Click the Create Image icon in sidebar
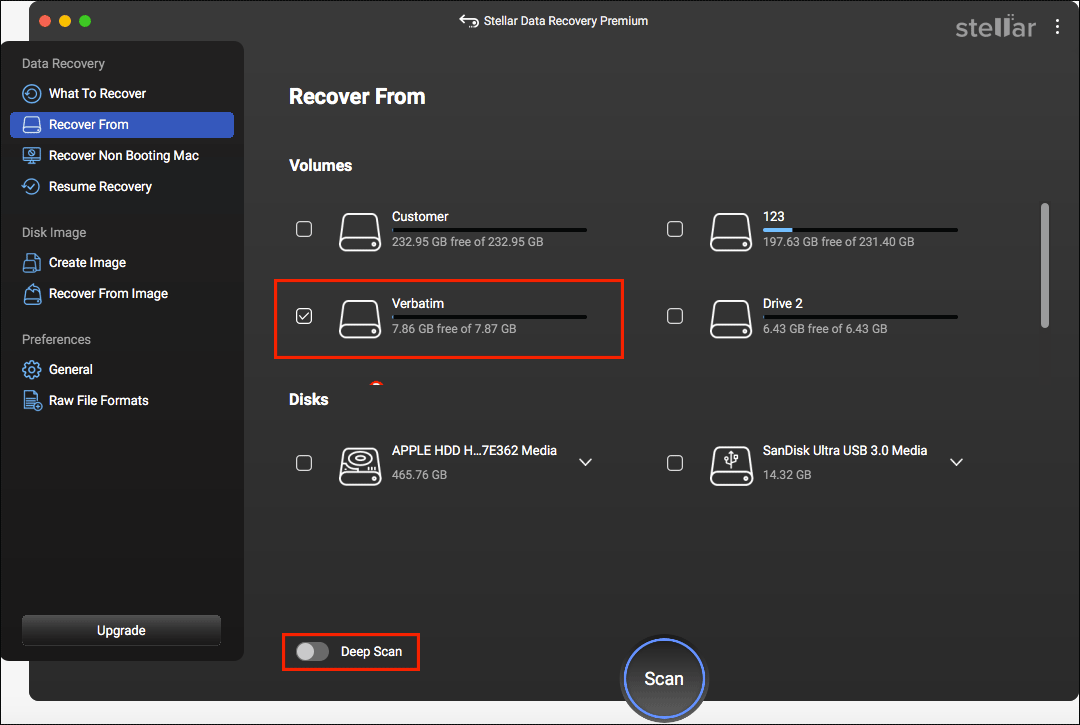This screenshot has height=725, width=1080. click(32, 262)
